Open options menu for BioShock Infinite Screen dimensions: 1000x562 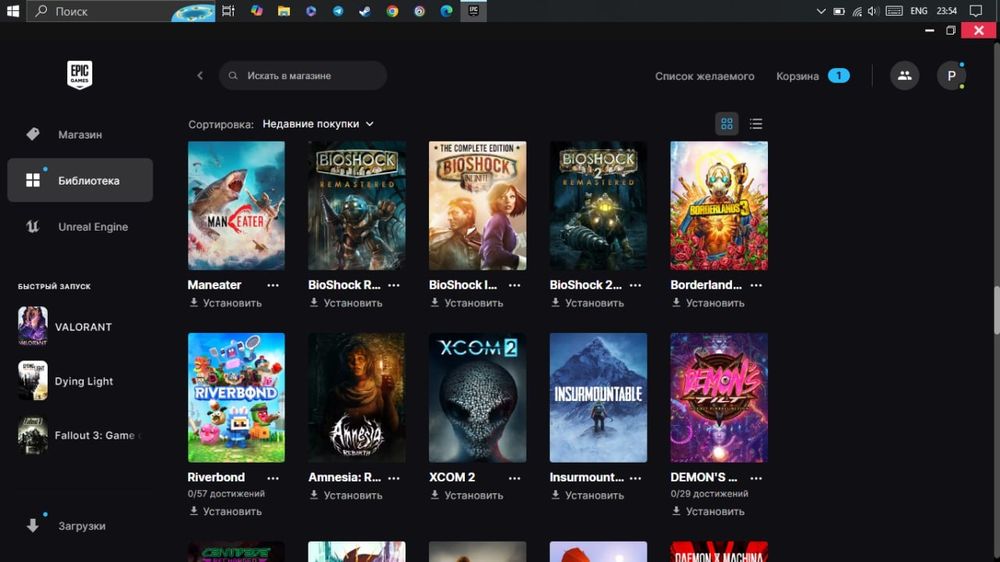click(x=515, y=285)
